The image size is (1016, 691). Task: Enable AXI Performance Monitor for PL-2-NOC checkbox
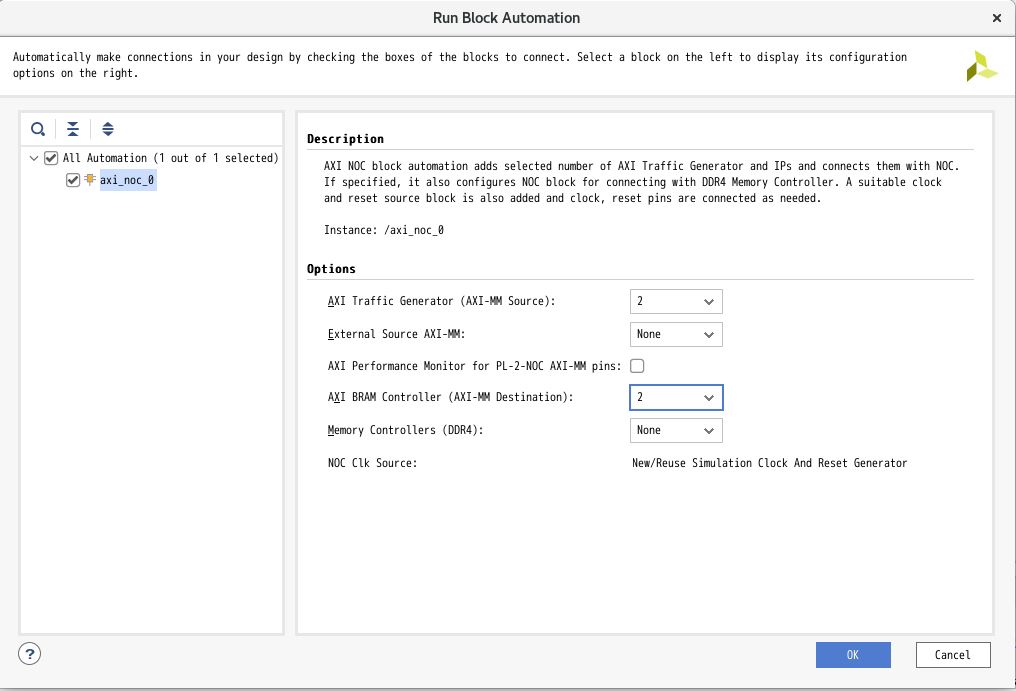coord(637,366)
